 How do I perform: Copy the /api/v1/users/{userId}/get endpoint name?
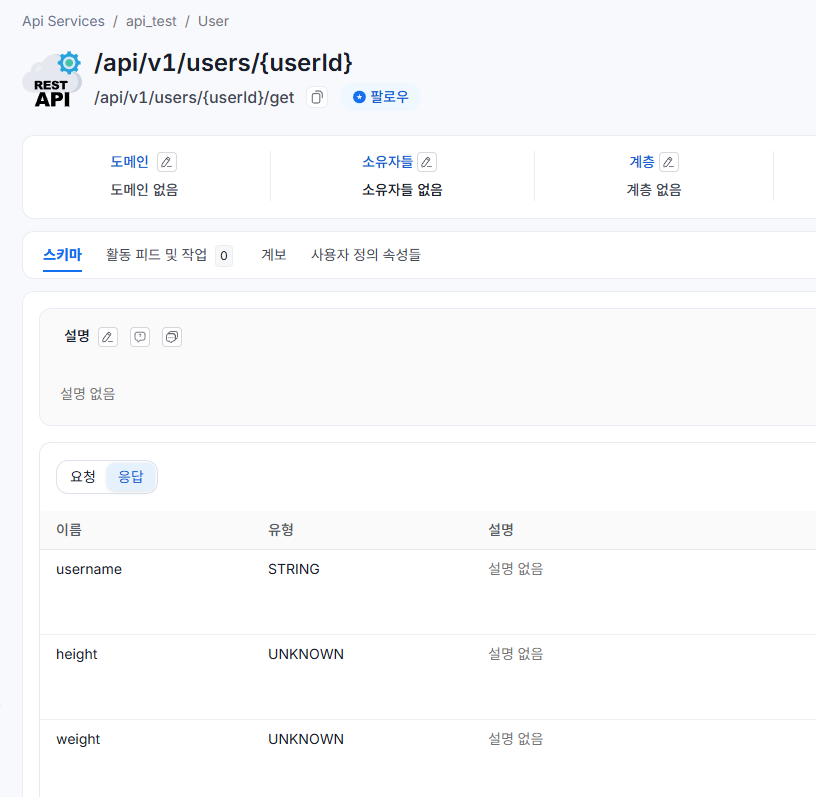pyautogui.click(x=317, y=97)
